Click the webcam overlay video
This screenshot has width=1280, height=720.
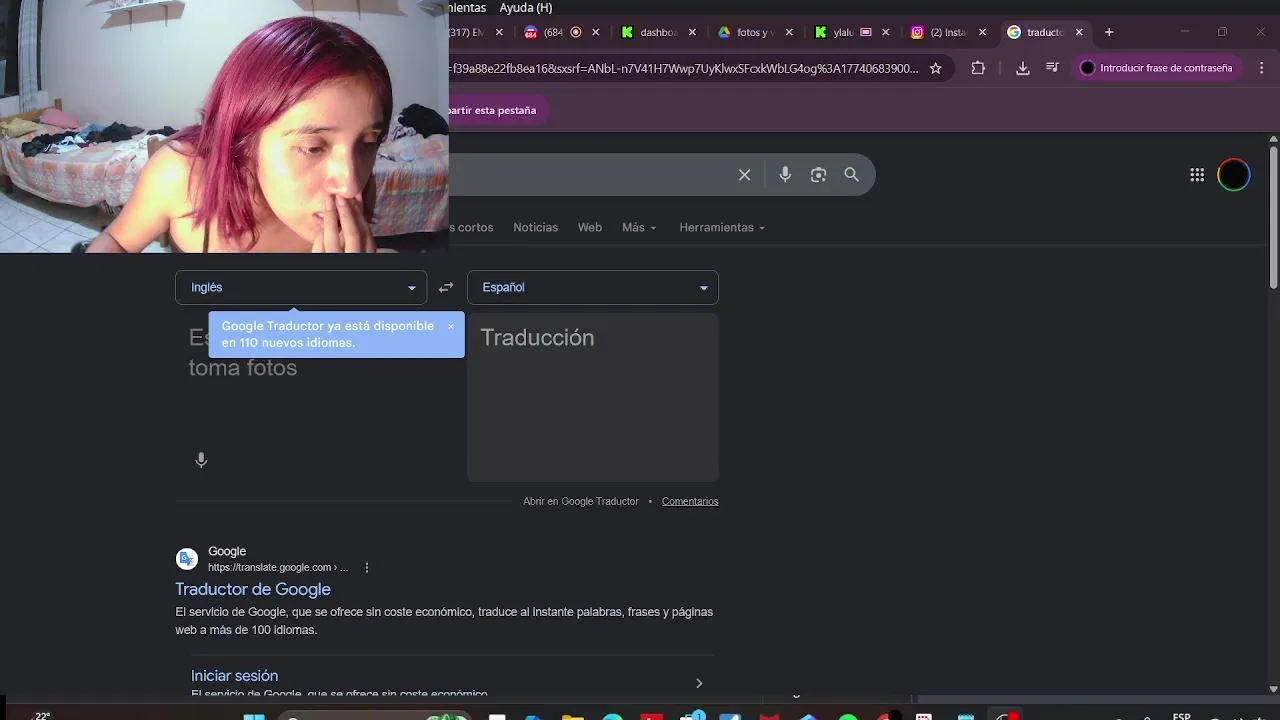224,126
